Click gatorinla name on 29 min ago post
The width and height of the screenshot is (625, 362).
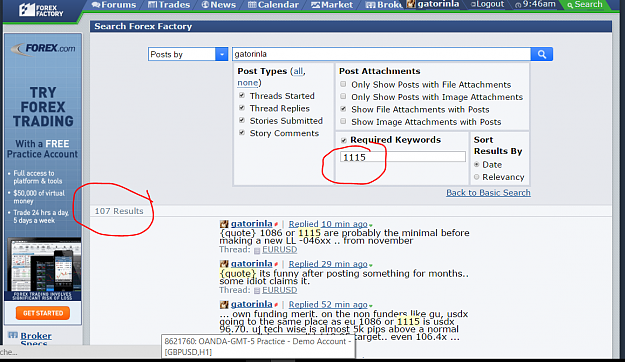click(252, 264)
